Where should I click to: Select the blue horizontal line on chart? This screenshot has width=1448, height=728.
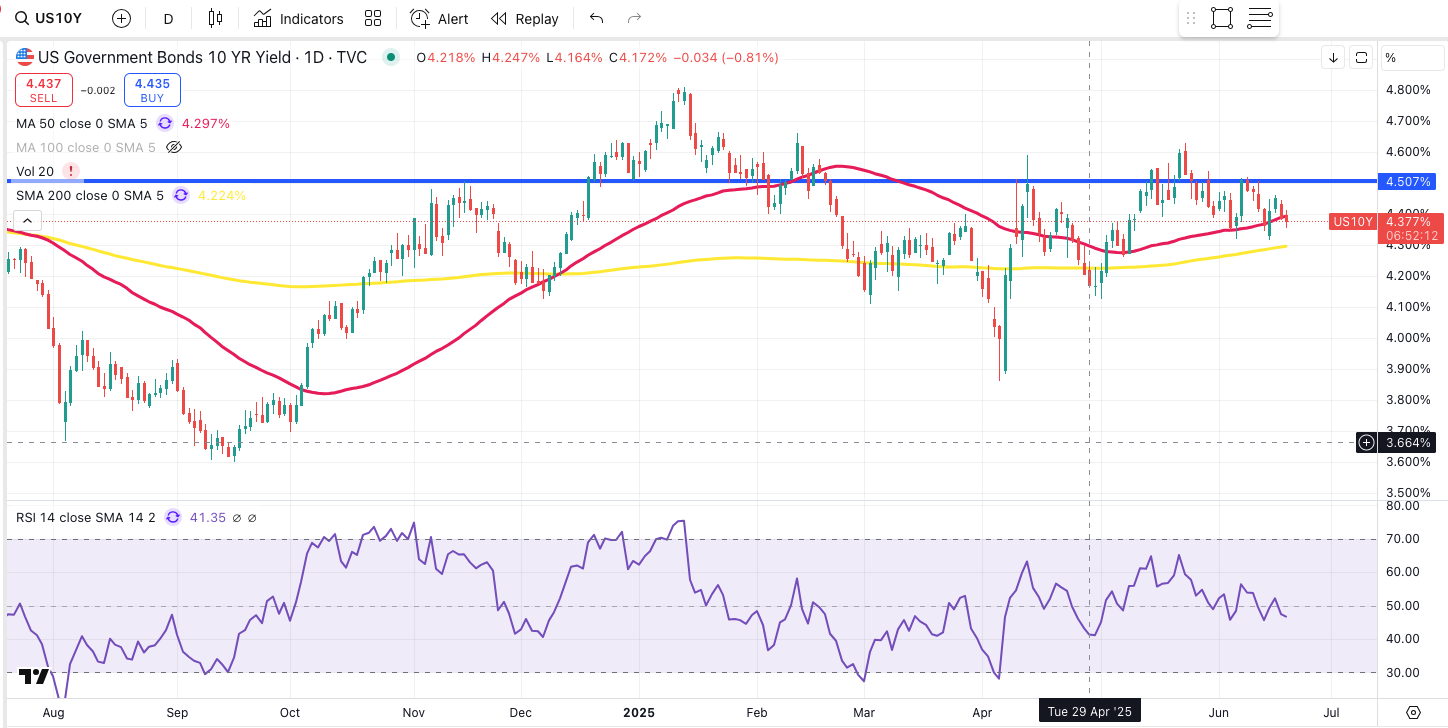(690, 181)
